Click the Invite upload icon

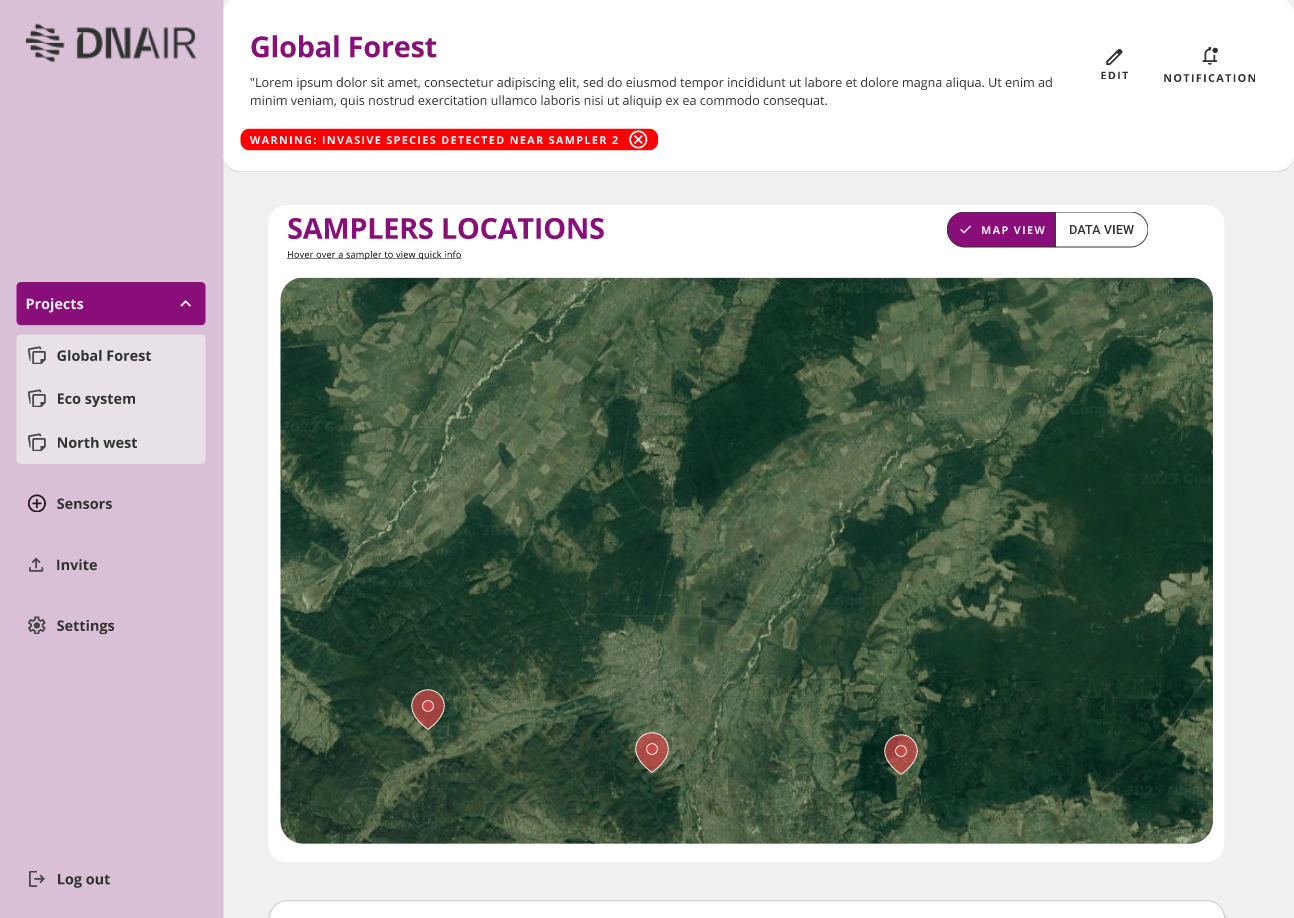coord(37,565)
